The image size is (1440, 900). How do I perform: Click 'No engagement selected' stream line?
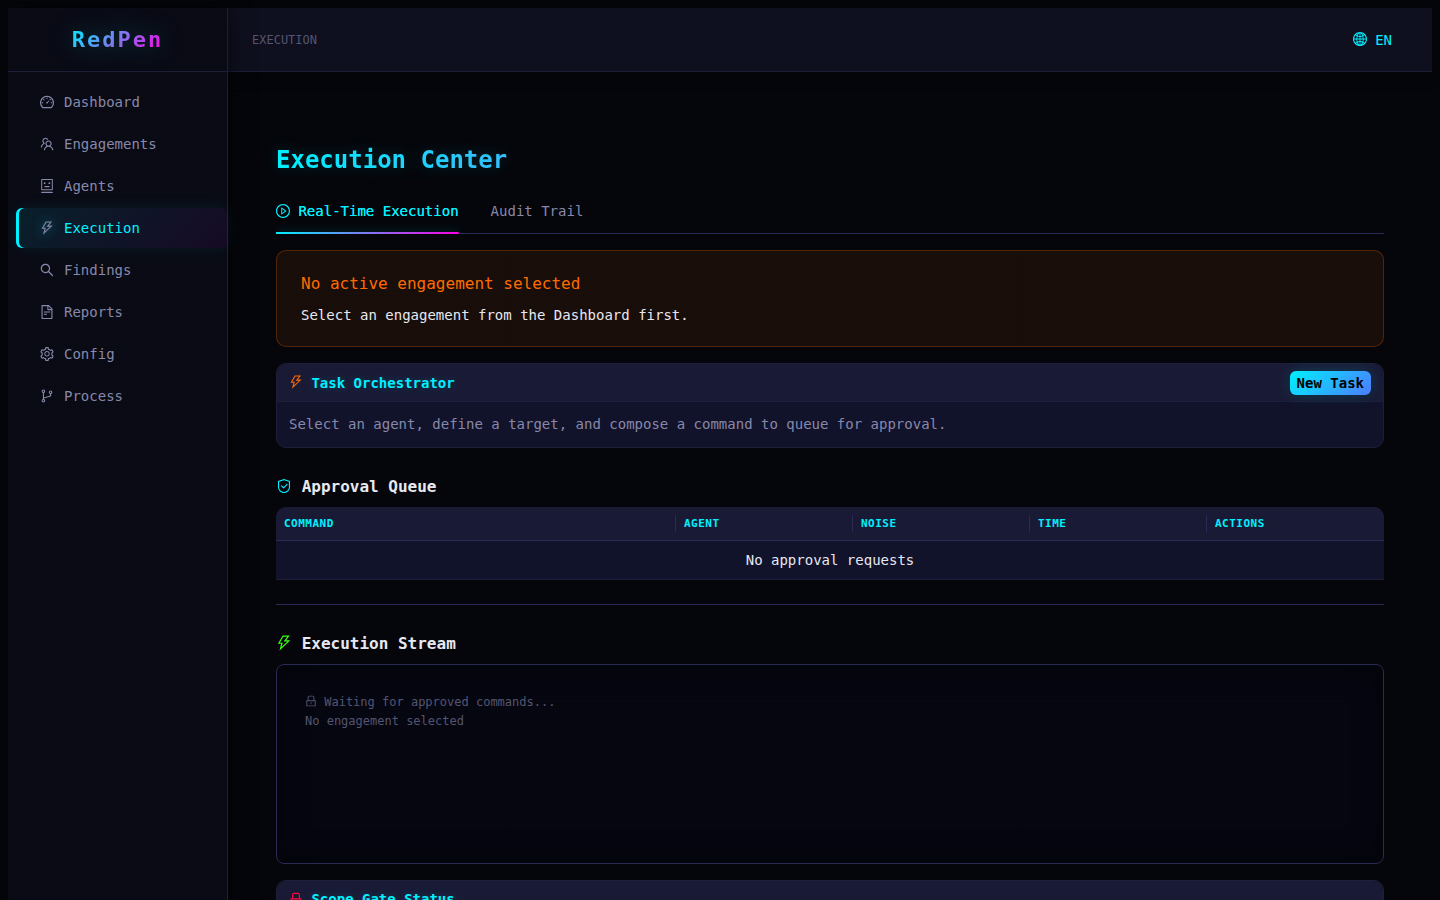click(x=384, y=720)
